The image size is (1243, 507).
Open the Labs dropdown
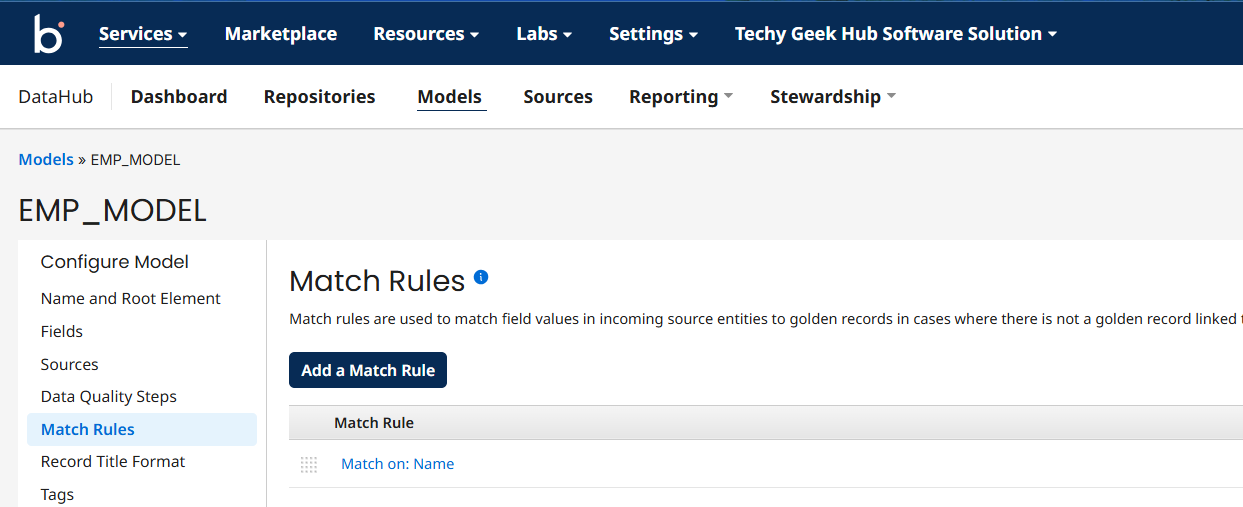coord(544,34)
